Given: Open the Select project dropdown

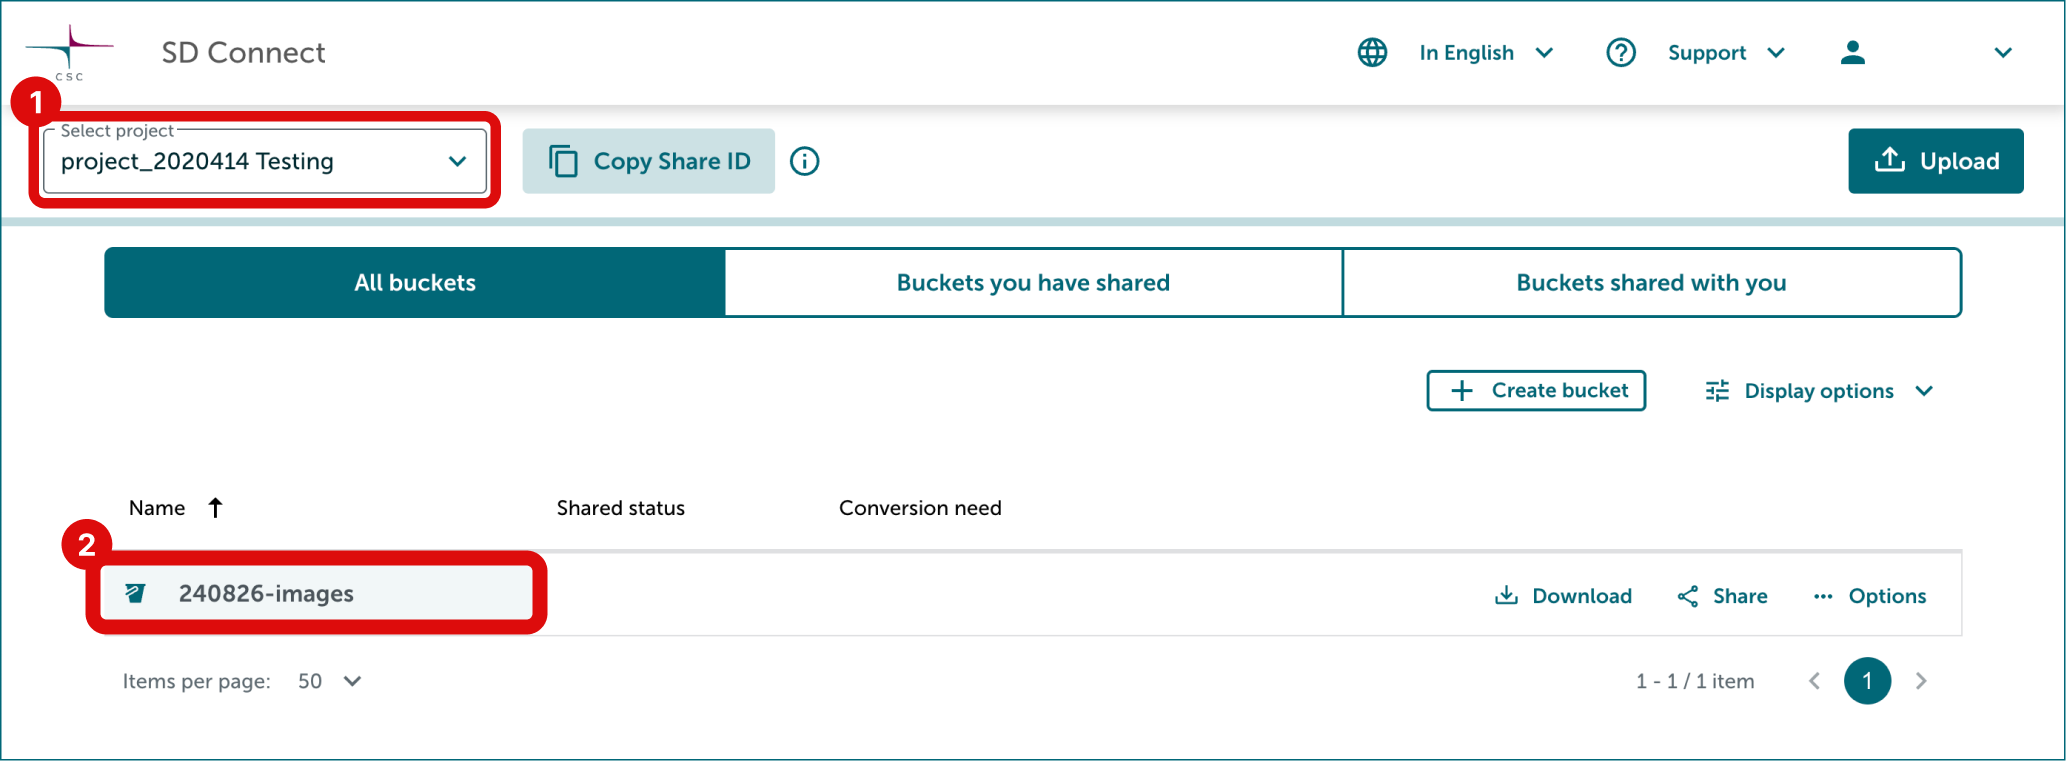Looking at the screenshot, I should [x=265, y=161].
